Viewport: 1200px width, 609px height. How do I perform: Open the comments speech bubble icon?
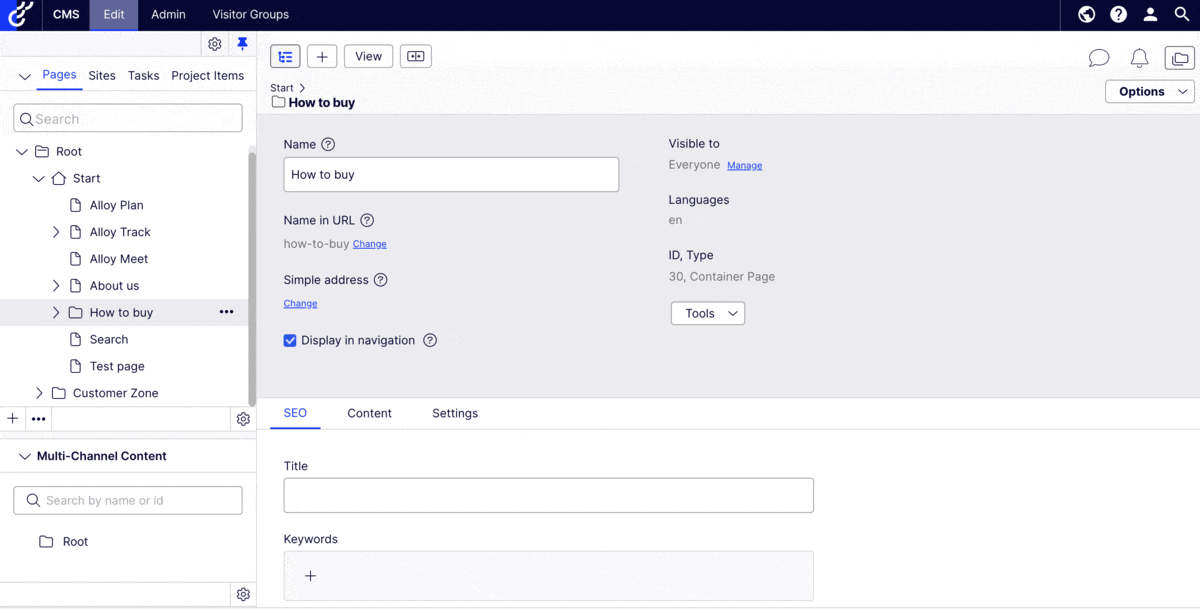point(1099,58)
